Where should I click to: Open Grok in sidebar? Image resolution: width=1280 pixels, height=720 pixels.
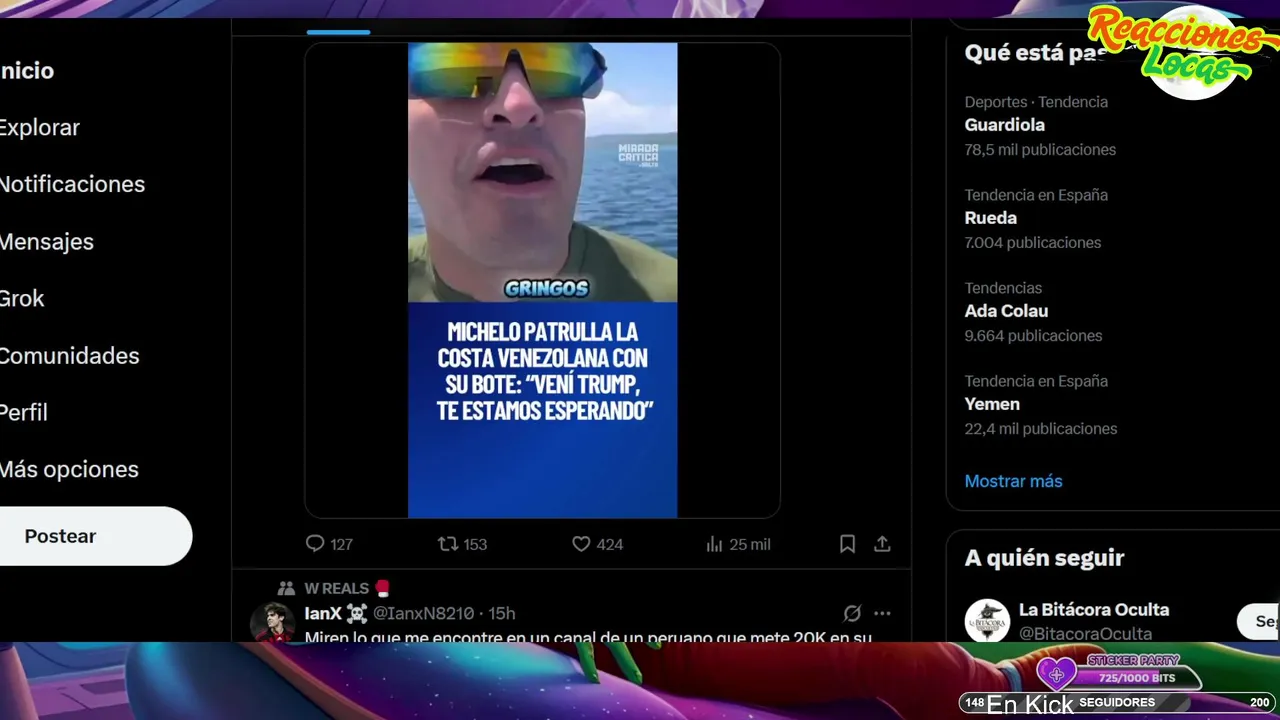click(22, 298)
